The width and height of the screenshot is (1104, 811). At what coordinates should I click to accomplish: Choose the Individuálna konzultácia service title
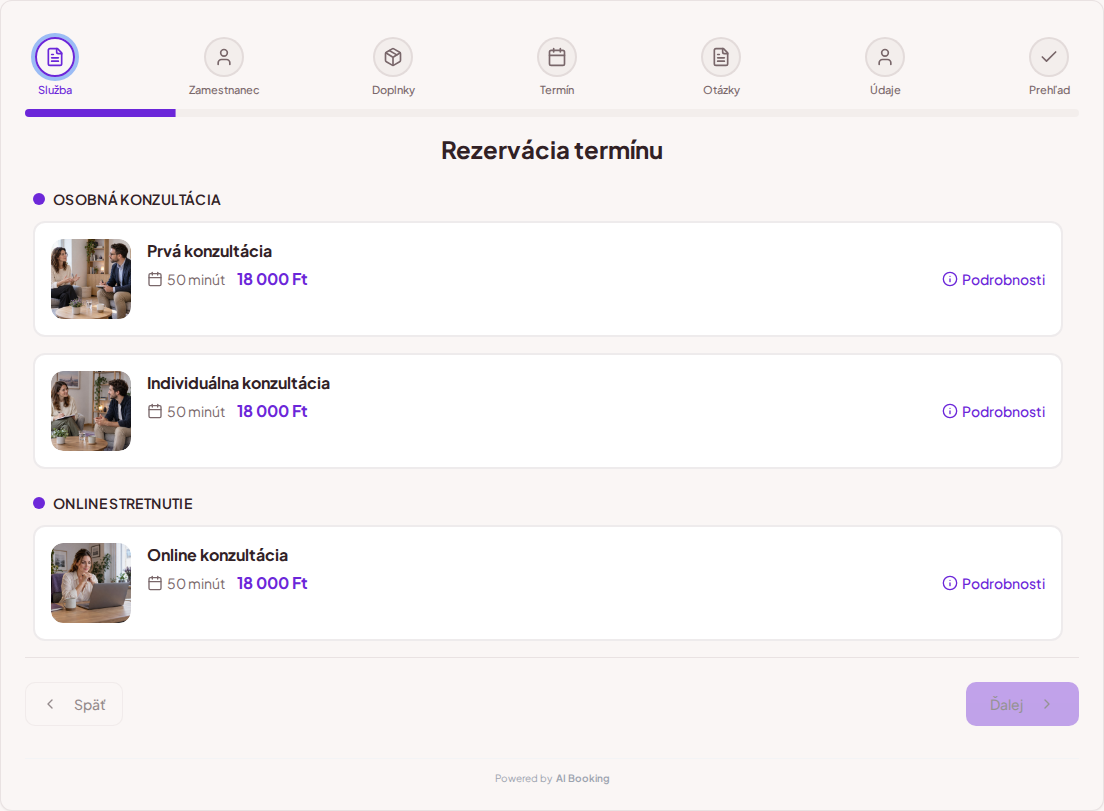[x=238, y=383]
